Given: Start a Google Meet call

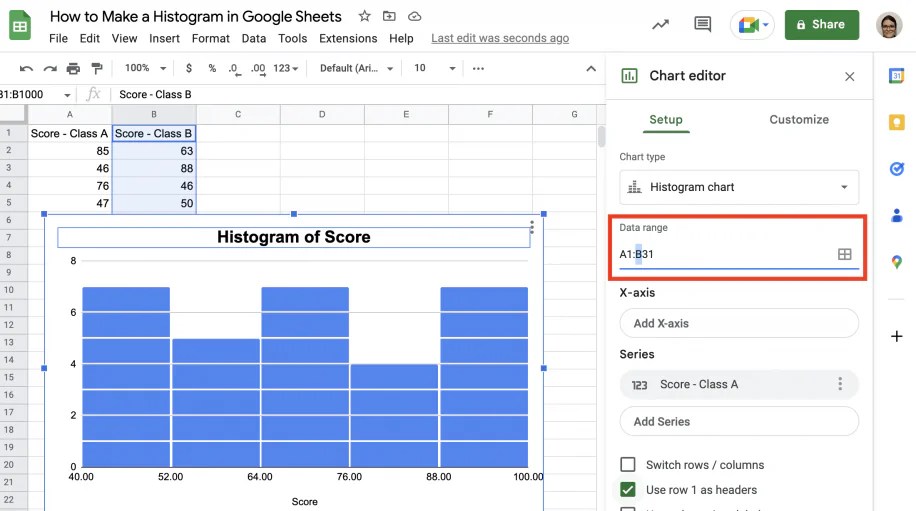Looking at the screenshot, I should (x=752, y=25).
